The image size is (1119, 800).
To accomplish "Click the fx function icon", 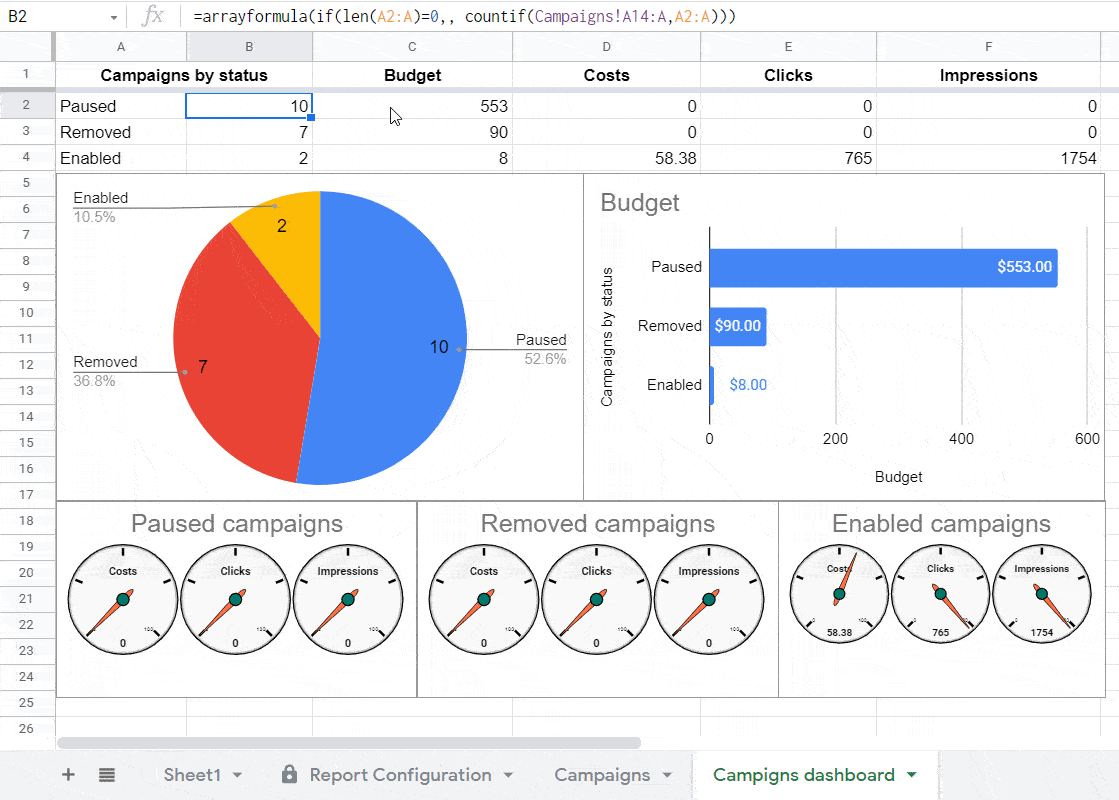I will 152,16.
